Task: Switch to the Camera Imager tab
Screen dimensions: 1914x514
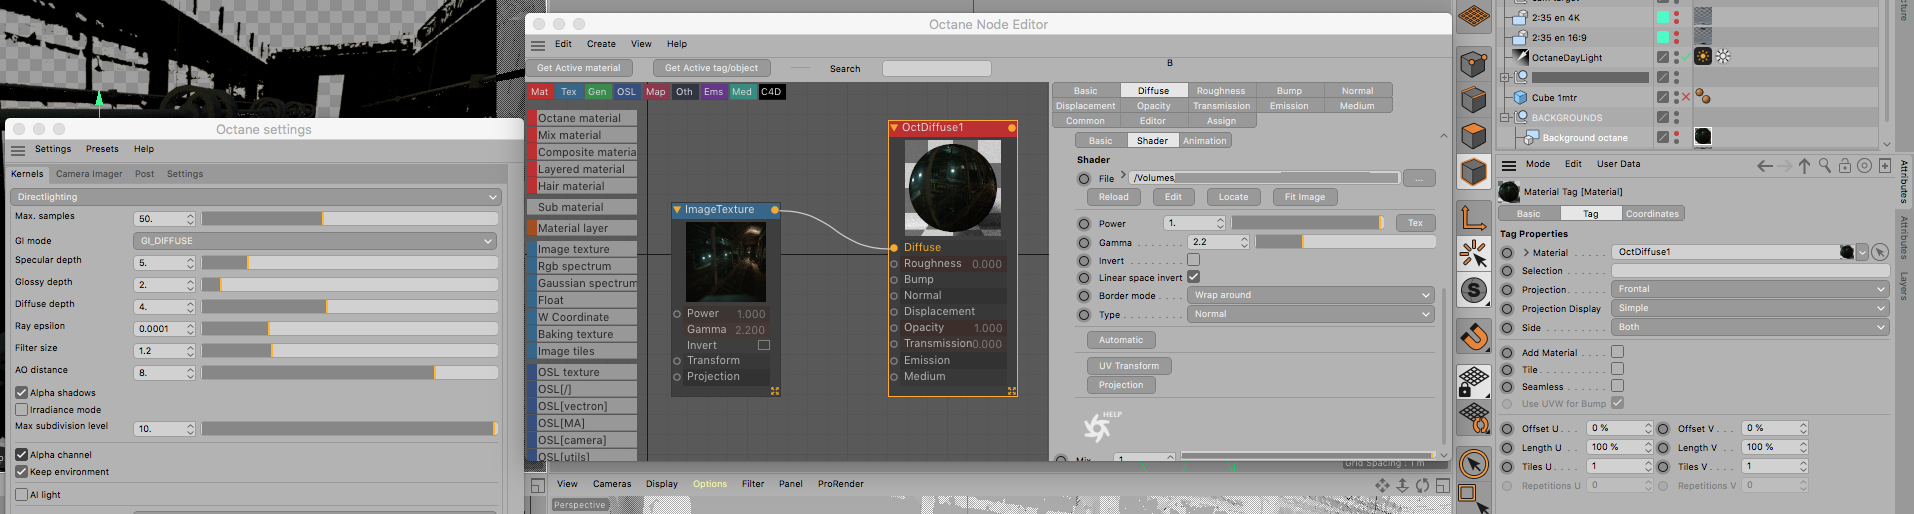Action: click(89, 174)
